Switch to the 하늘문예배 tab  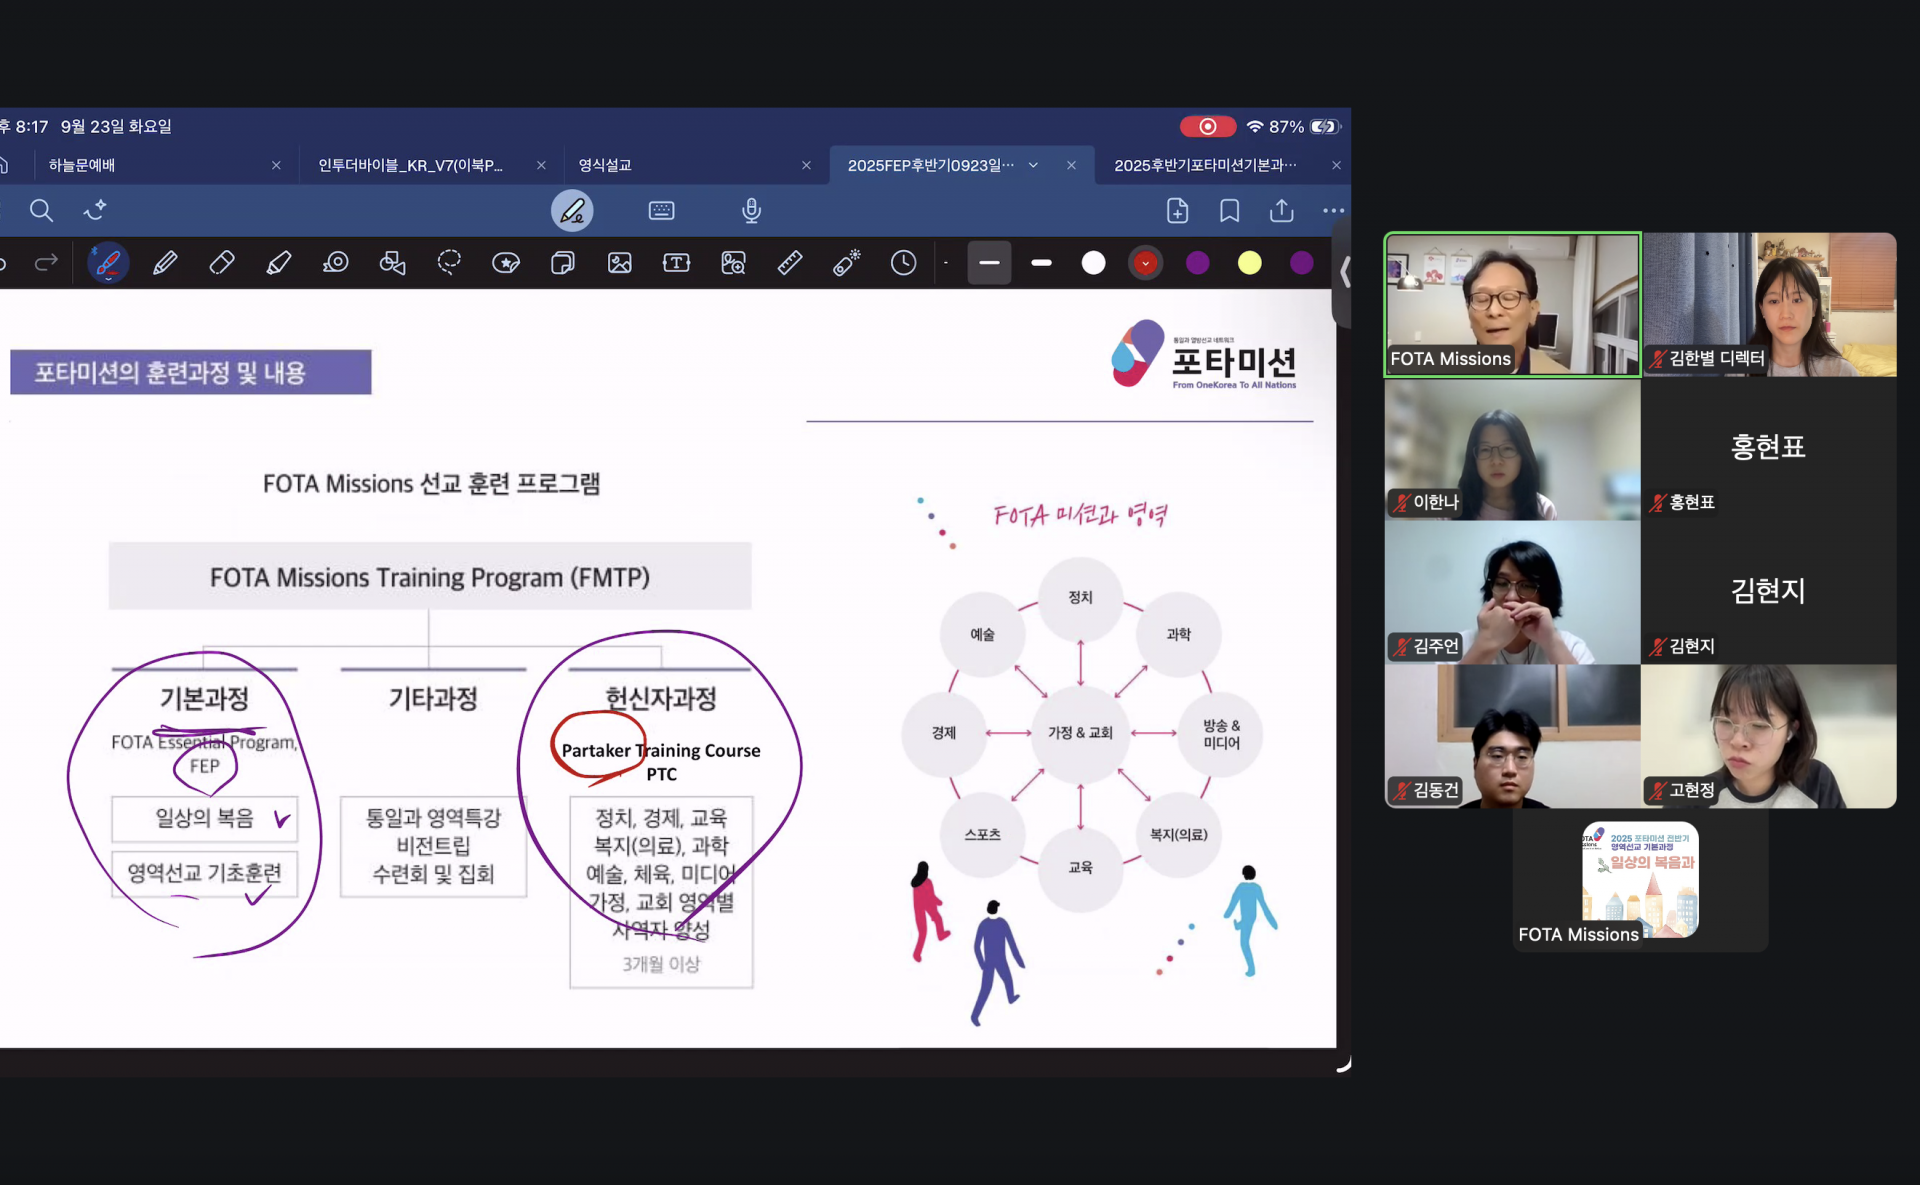[82, 165]
